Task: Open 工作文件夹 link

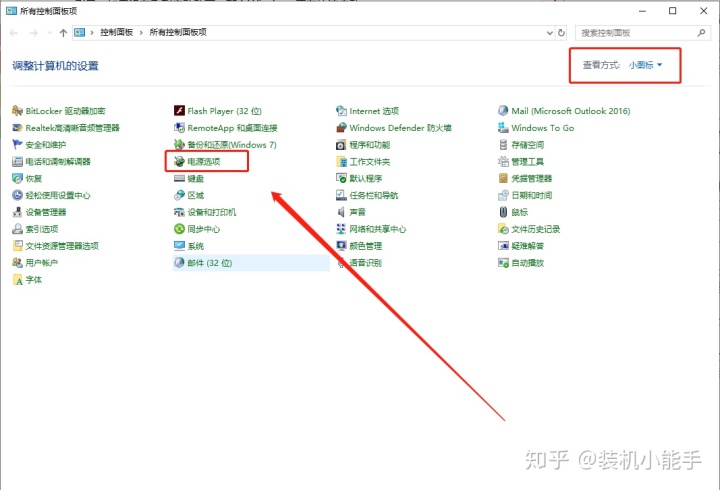Action: (370, 162)
